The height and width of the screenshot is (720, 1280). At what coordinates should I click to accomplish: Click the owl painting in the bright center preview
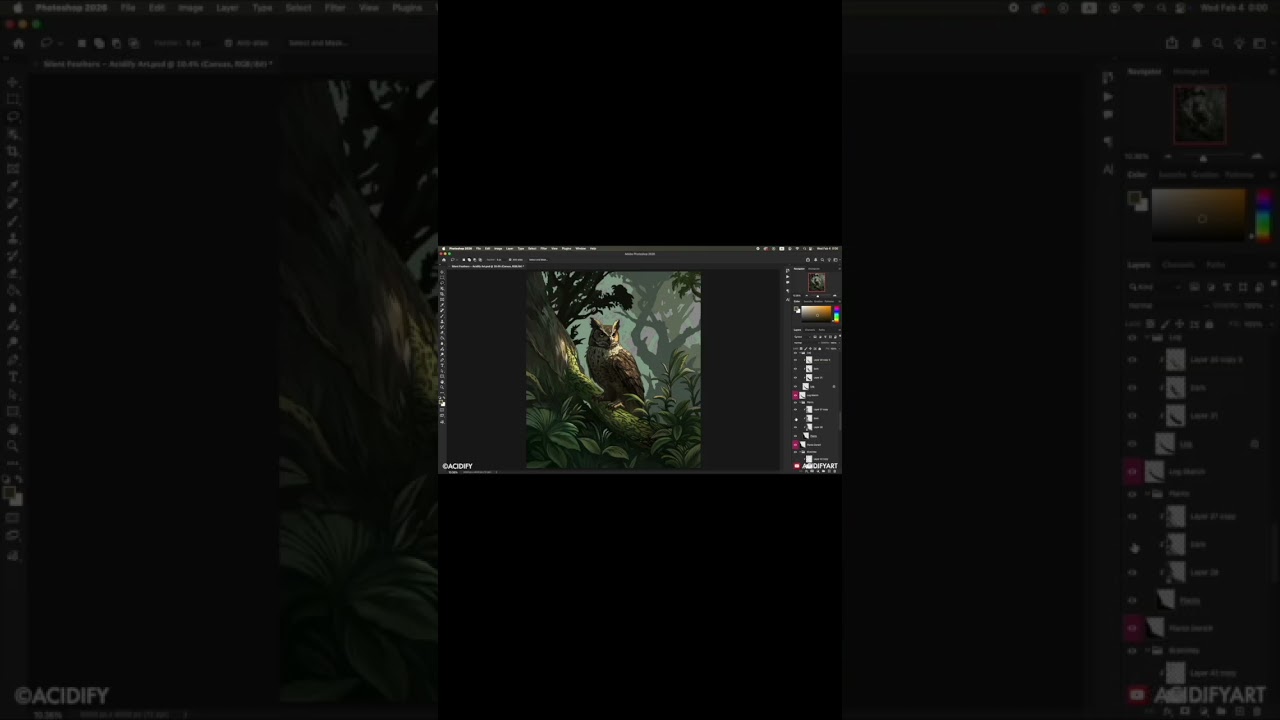click(x=613, y=369)
